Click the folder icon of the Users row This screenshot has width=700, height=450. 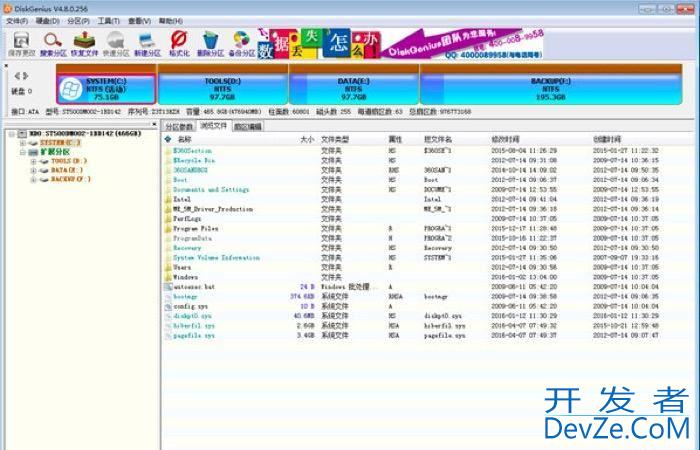point(168,267)
